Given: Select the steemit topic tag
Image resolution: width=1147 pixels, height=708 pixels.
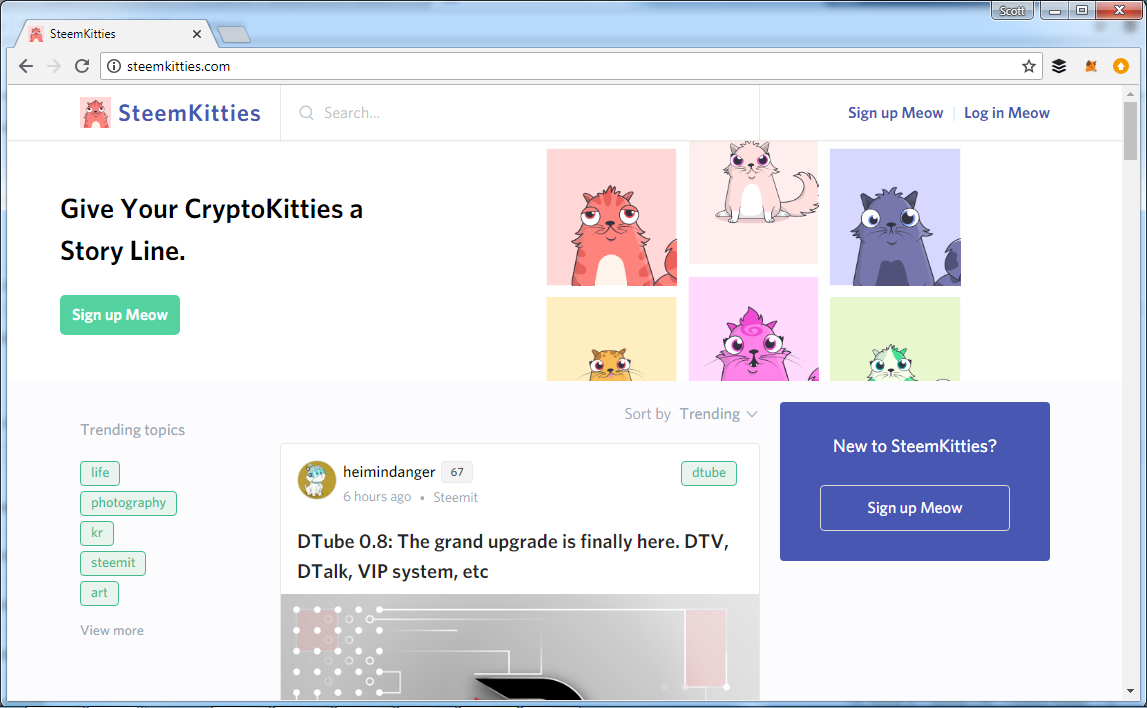Looking at the screenshot, I should point(113,562).
